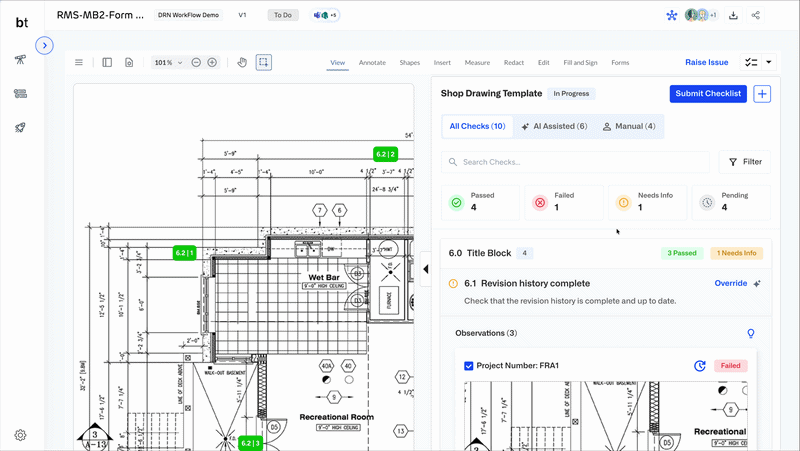Click the 6.2|2 green drawing marker

[386, 154]
